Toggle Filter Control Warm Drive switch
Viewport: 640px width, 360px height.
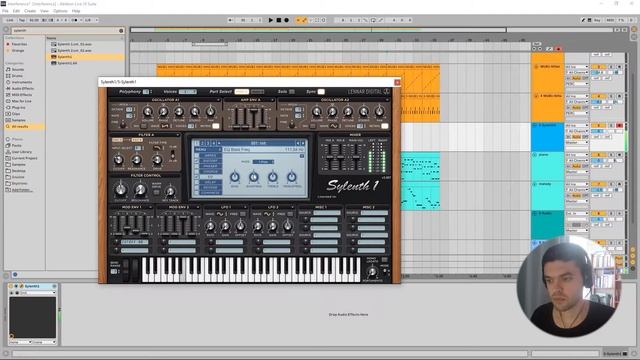pyautogui.click(x=156, y=192)
